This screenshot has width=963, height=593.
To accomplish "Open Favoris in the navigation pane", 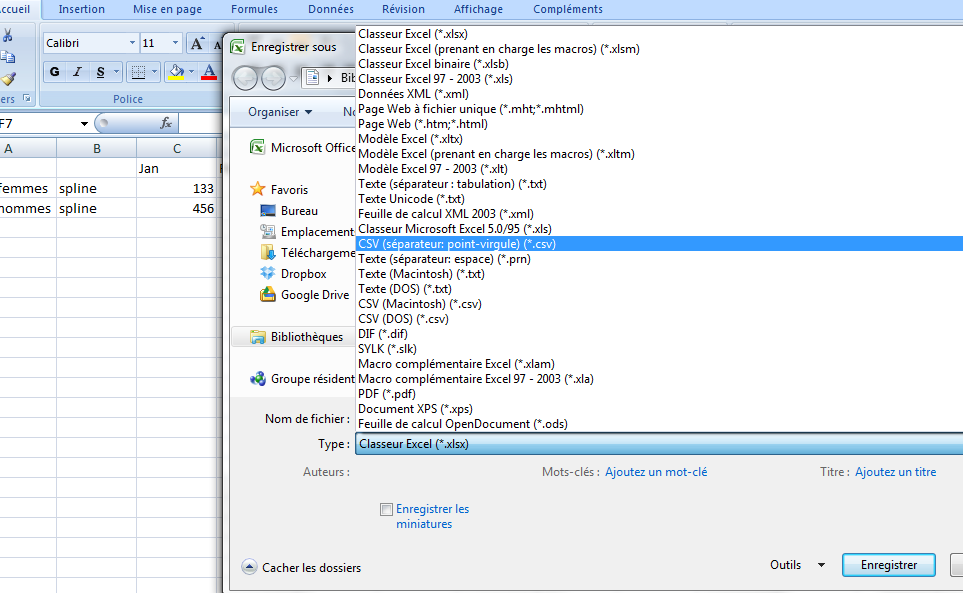I will pos(279,190).
